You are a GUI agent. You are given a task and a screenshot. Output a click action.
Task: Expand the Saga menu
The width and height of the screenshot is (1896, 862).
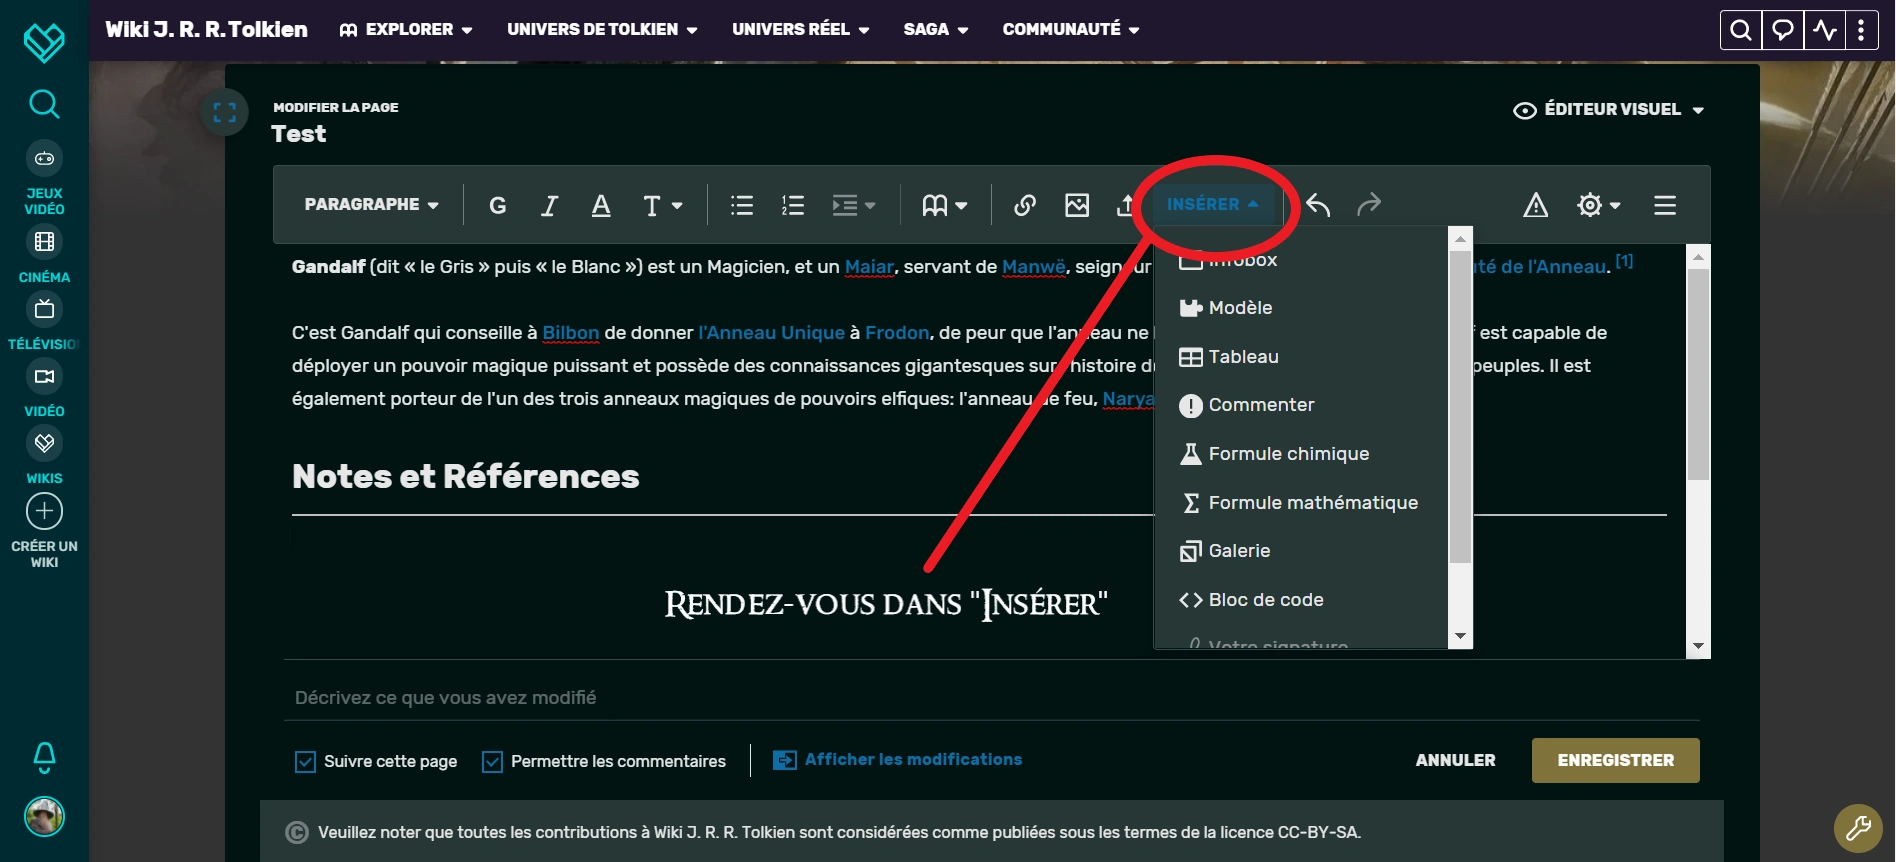coord(936,30)
